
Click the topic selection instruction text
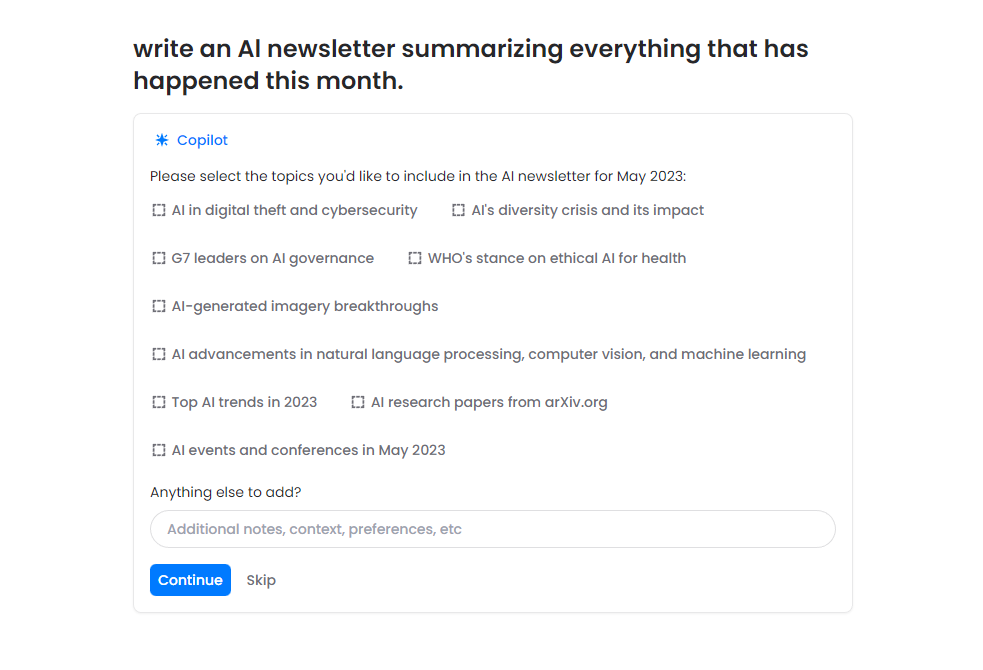tap(418, 177)
